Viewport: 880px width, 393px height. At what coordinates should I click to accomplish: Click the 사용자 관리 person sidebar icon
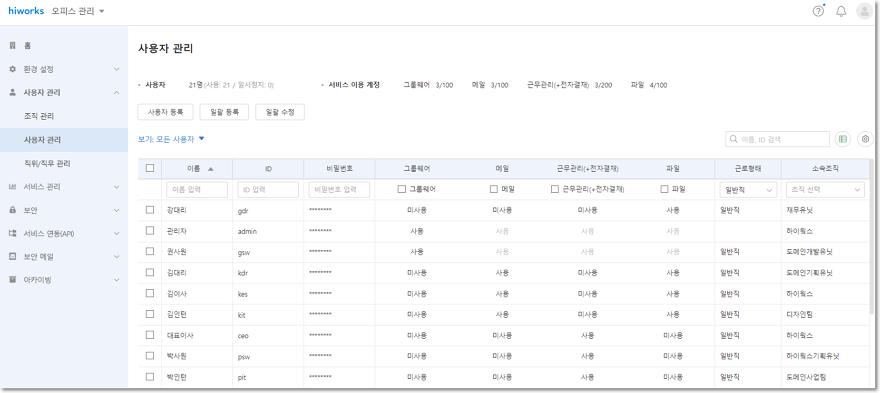coord(12,93)
